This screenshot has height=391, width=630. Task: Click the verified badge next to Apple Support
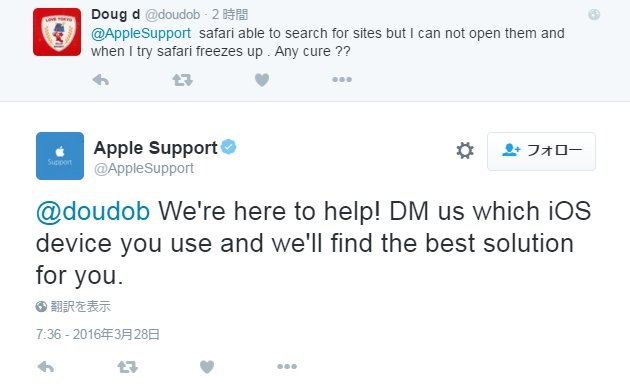pos(229,147)
